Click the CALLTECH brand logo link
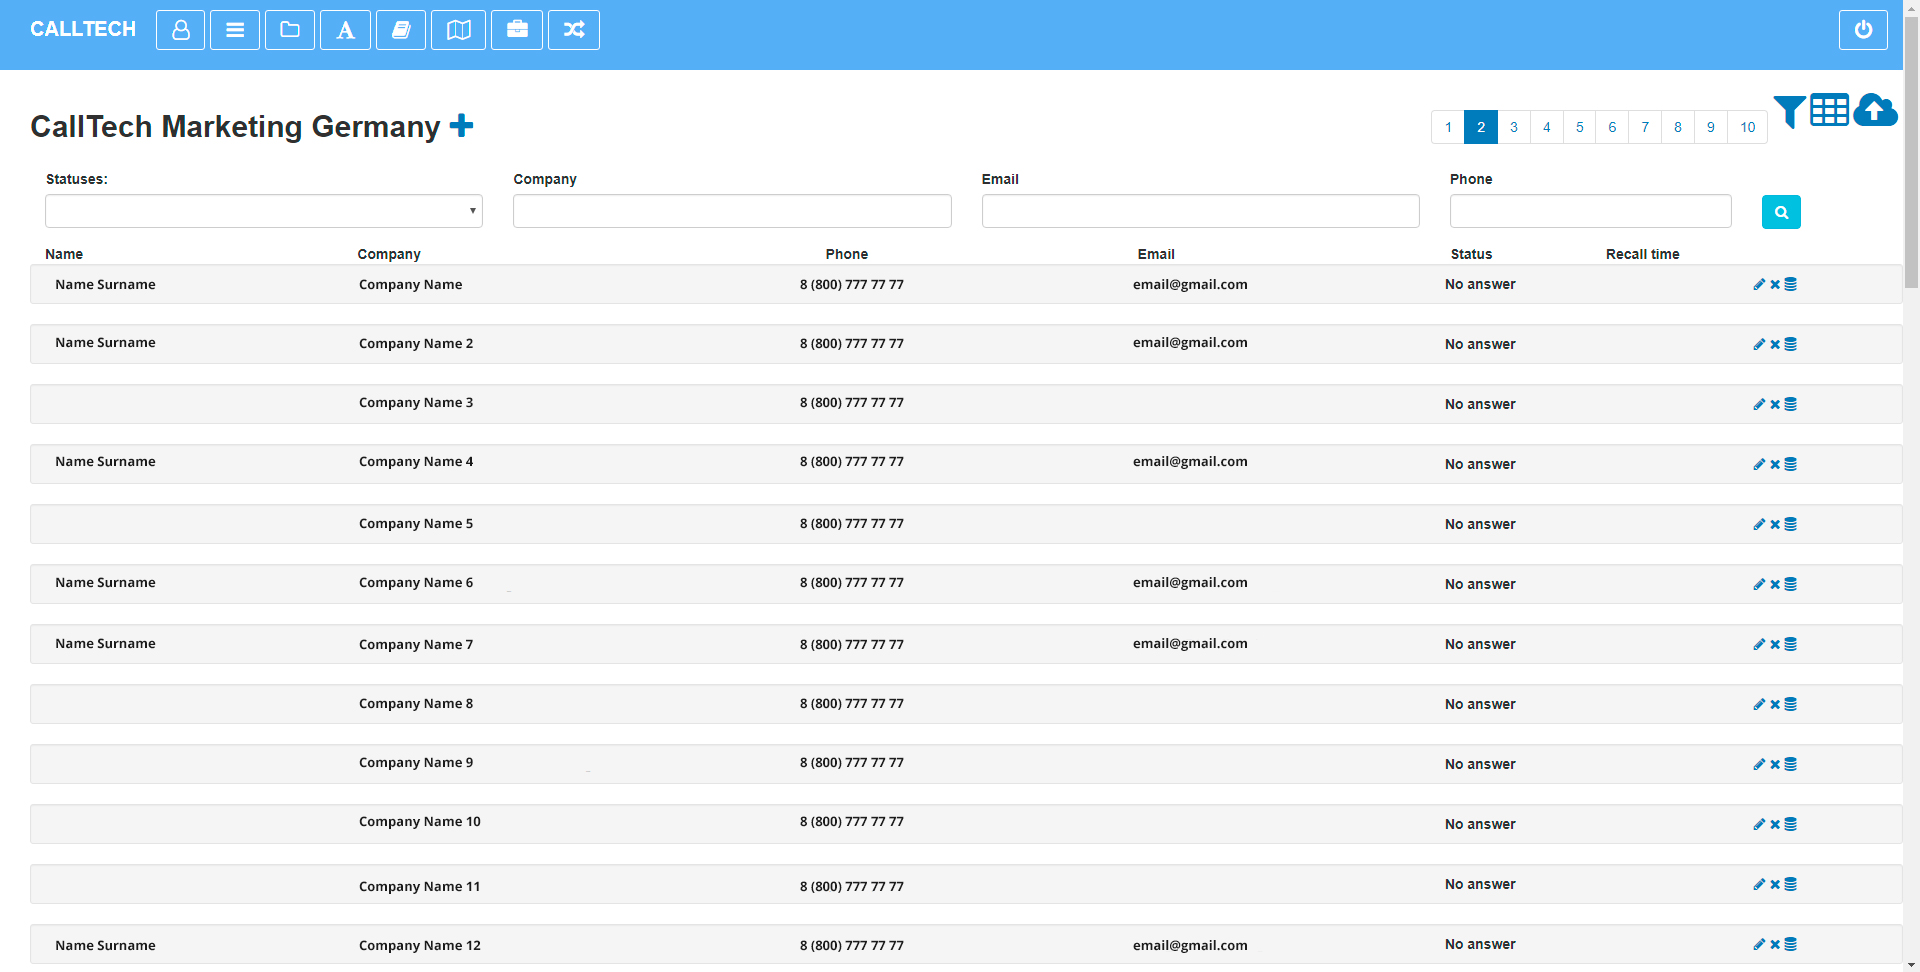The width and height of the screenshot is (1920, 972). [x=83, y=29]
